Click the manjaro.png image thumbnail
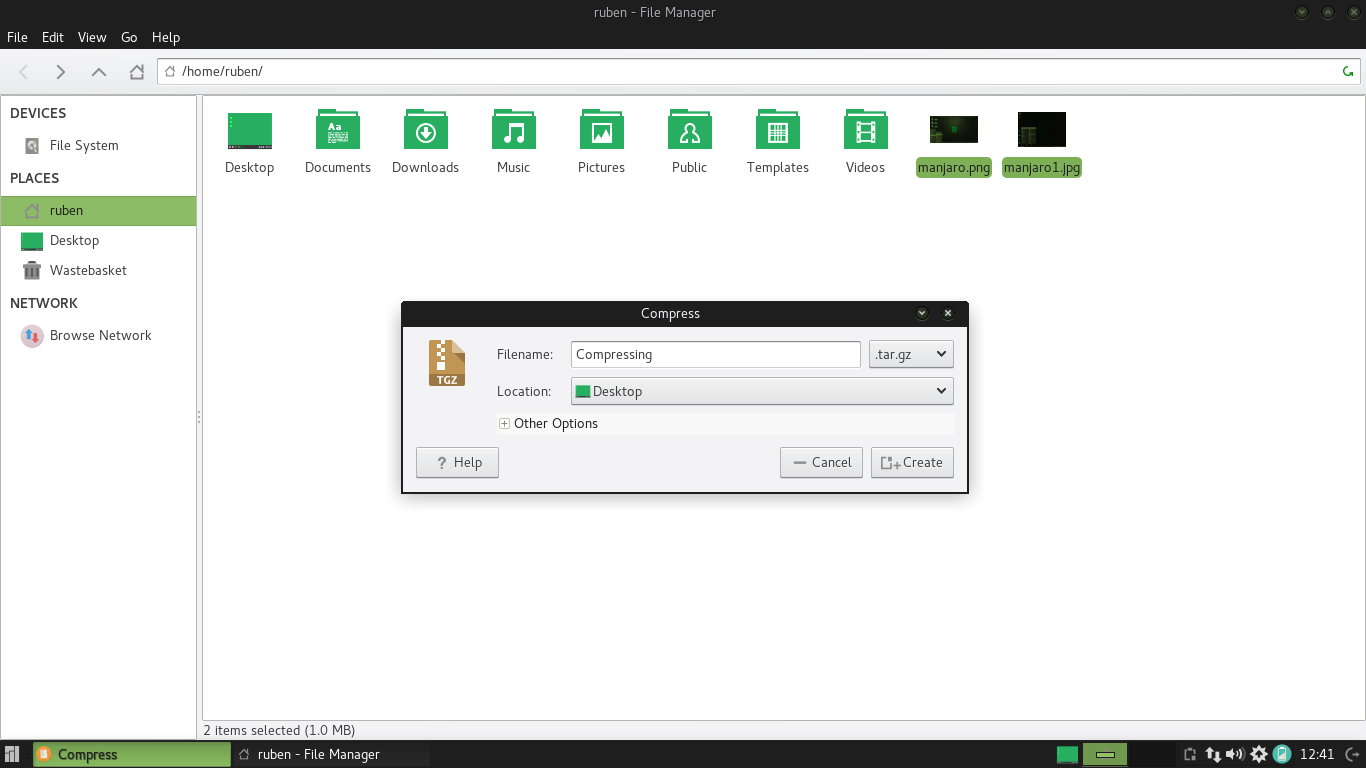 [x=953, y=129]
